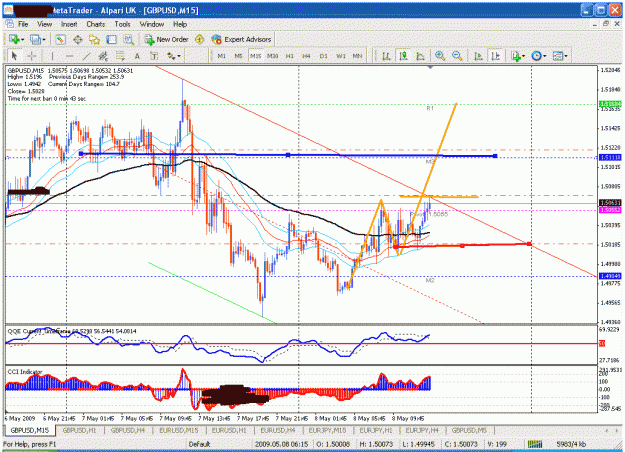Toggle the Navigator folder-star icon
Screen dimensions: 625x452
pos(94,39)
